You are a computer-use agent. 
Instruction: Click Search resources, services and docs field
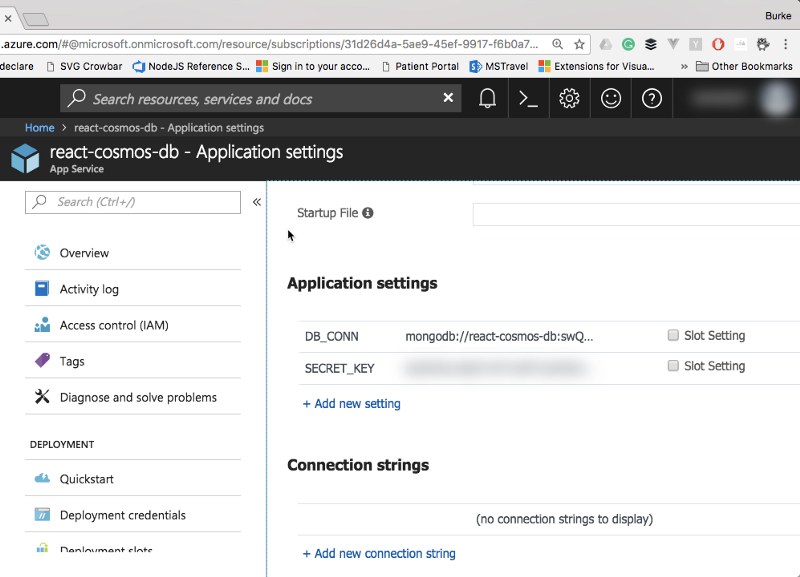click(261, 98)
